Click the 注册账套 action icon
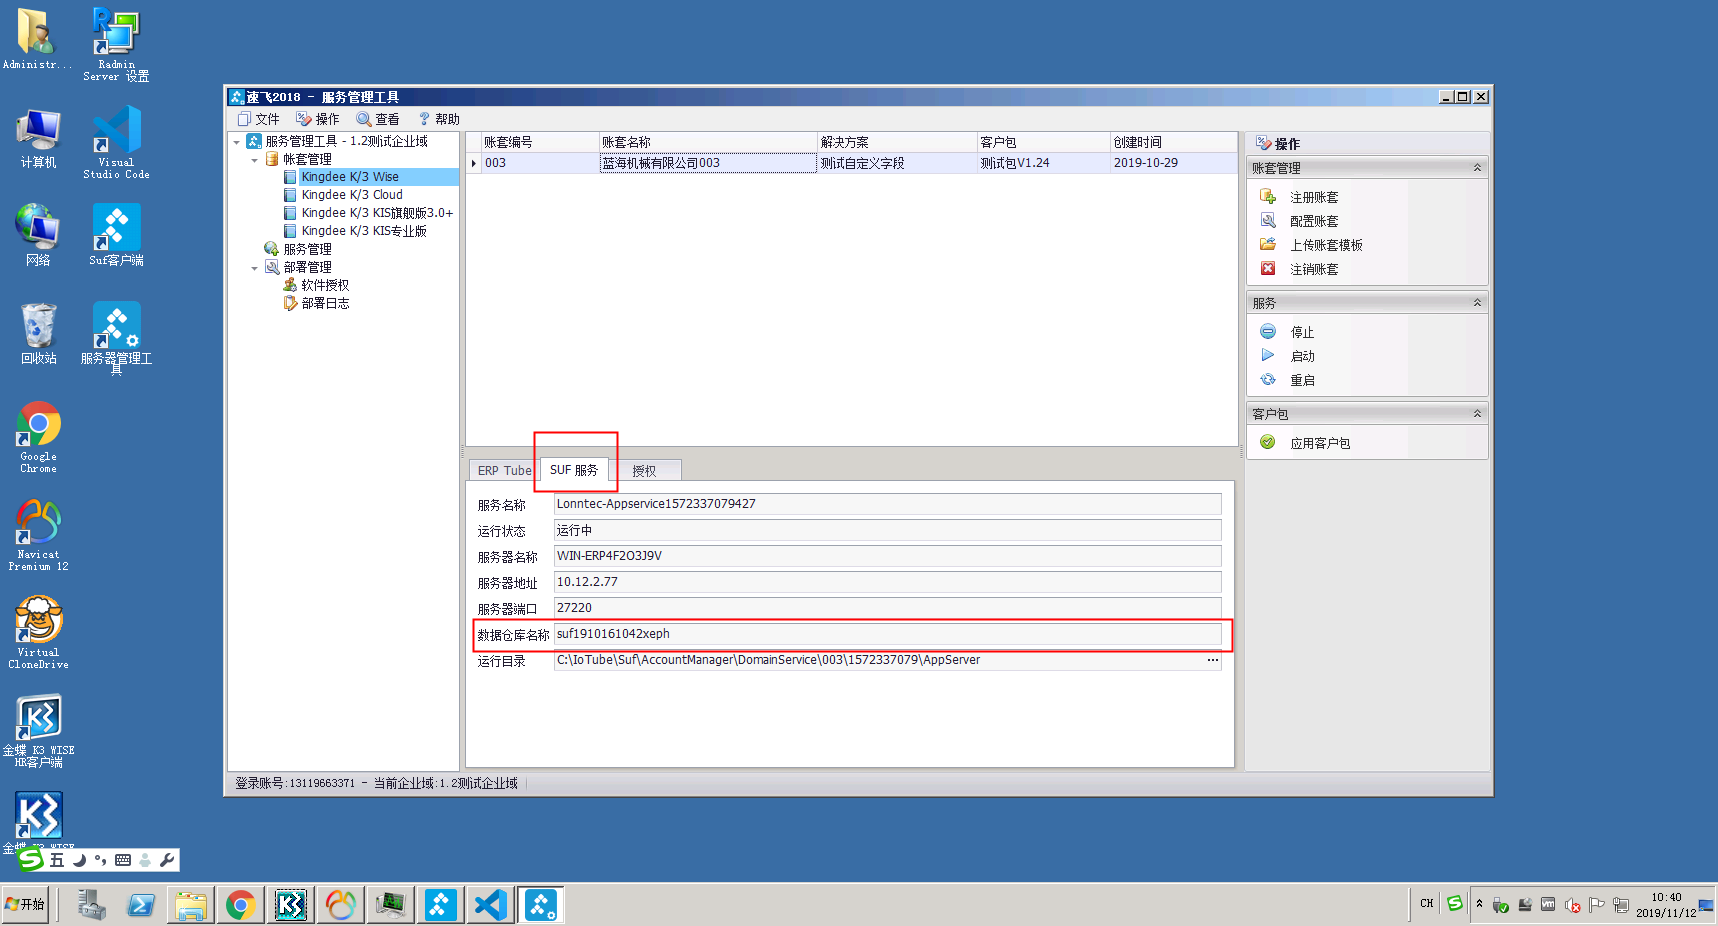Screen dimensions: 1718x926 click(x=1268, y=197)
